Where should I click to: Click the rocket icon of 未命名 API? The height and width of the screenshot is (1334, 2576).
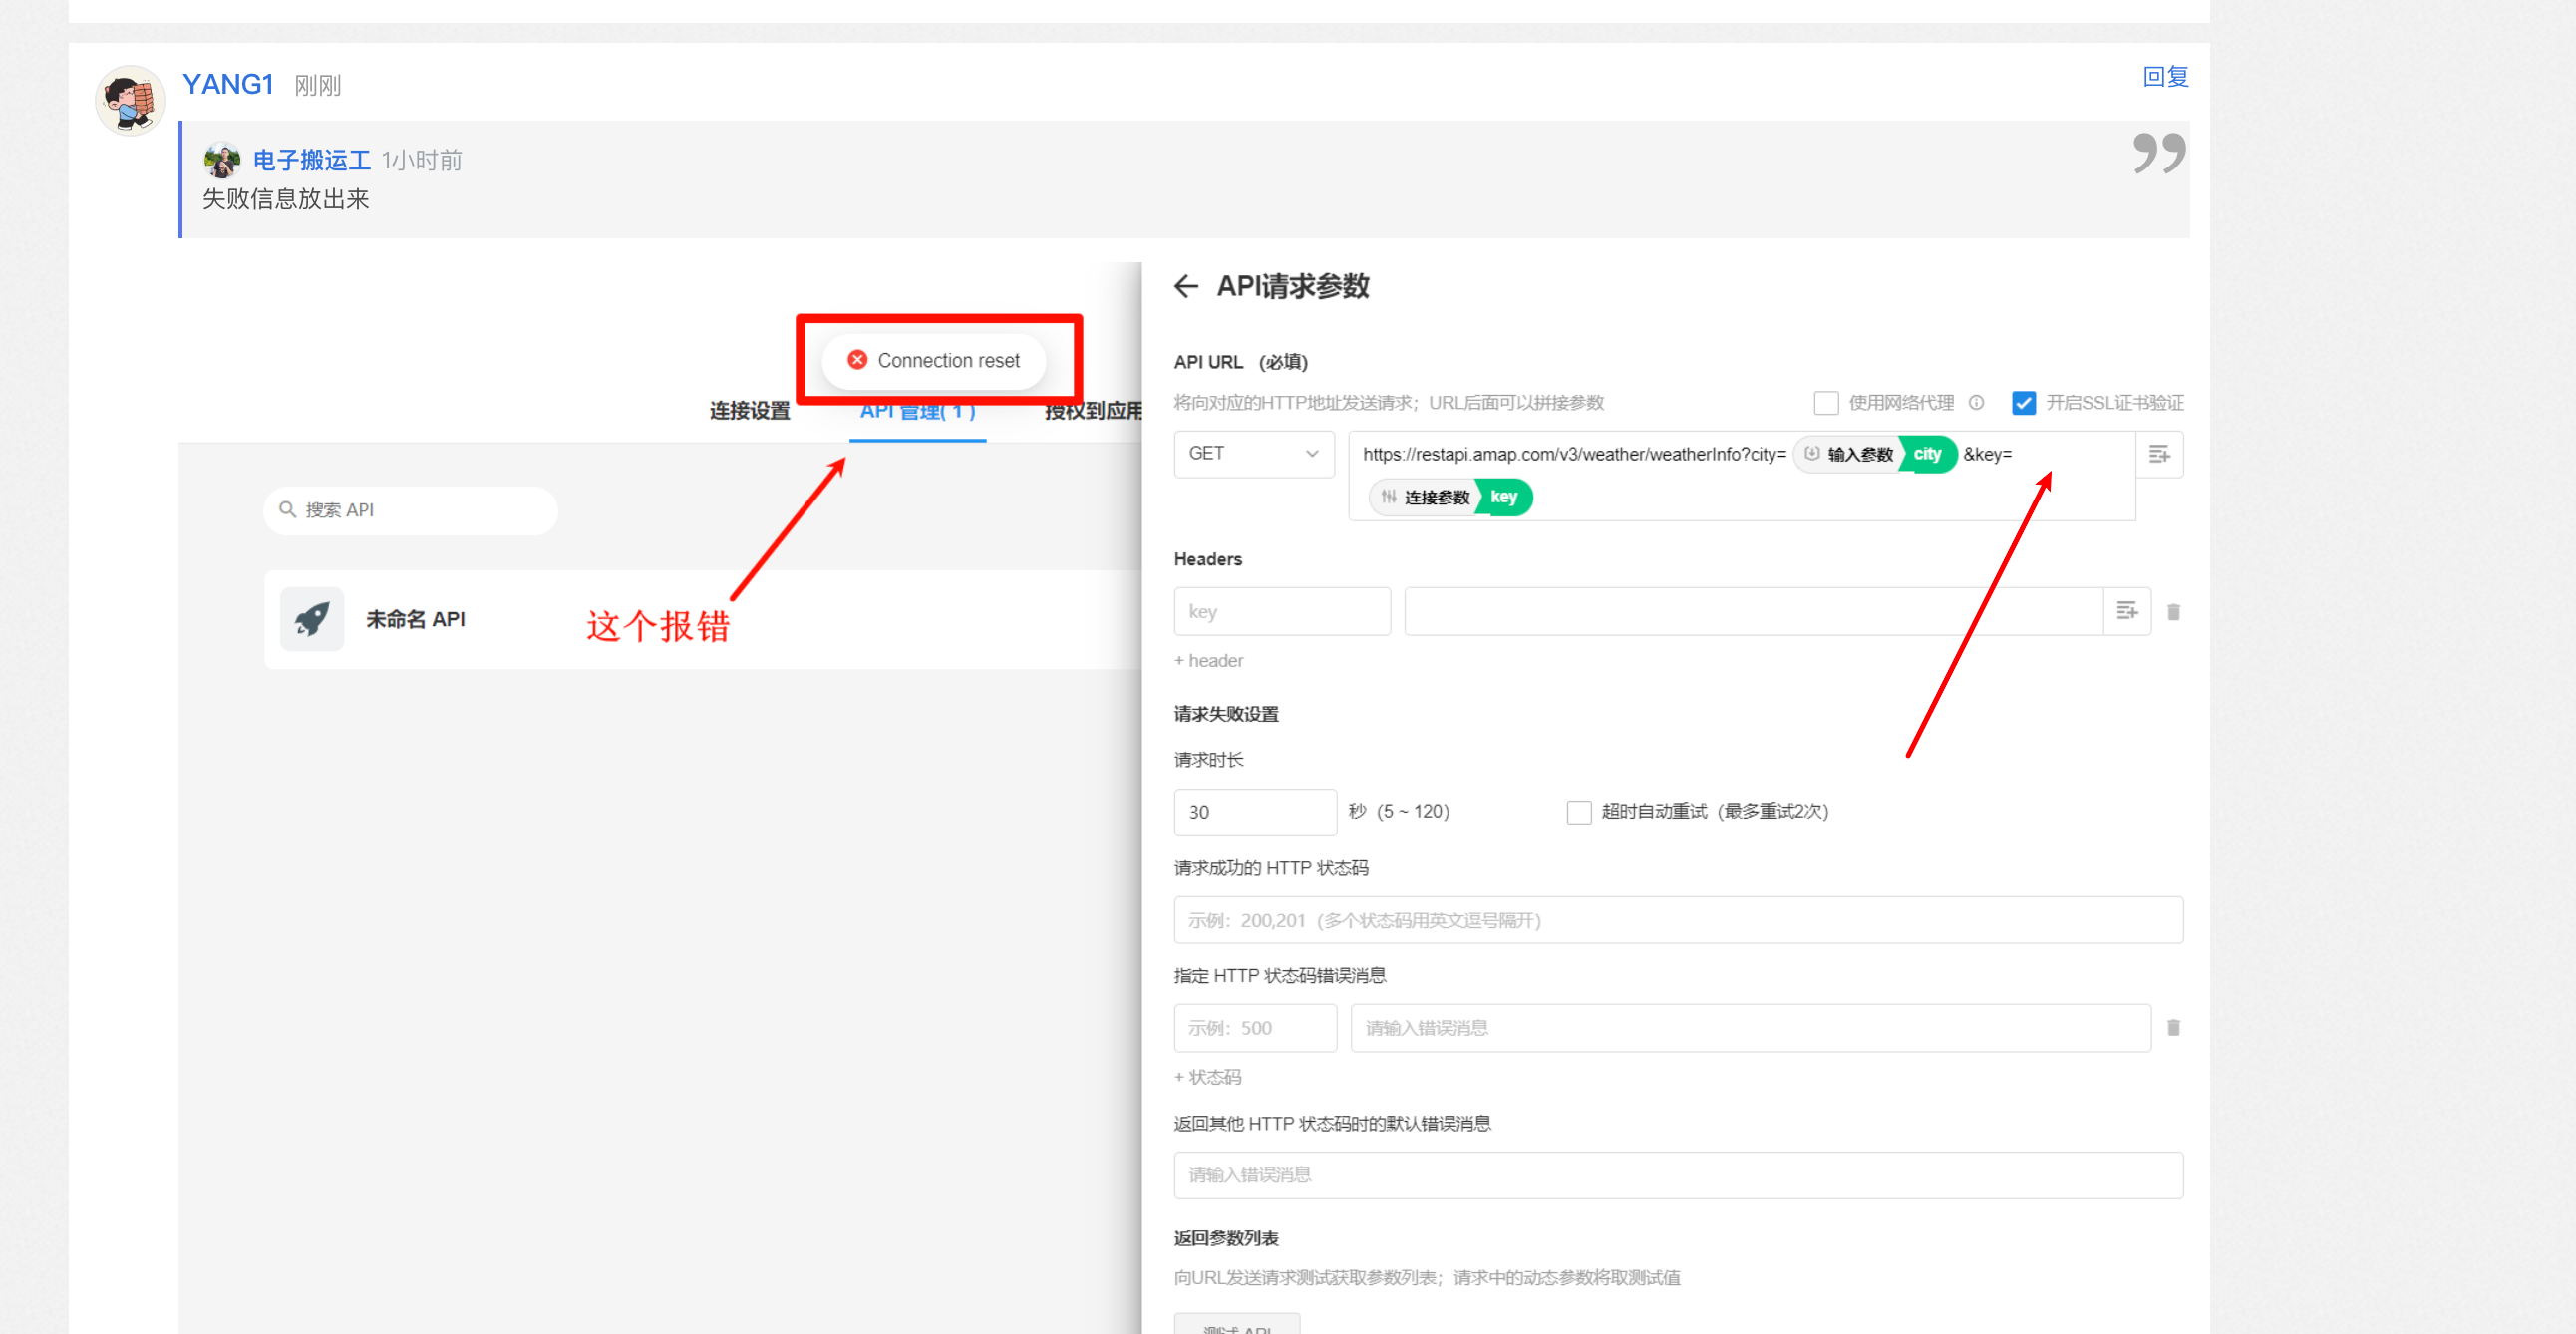(312, 619)
